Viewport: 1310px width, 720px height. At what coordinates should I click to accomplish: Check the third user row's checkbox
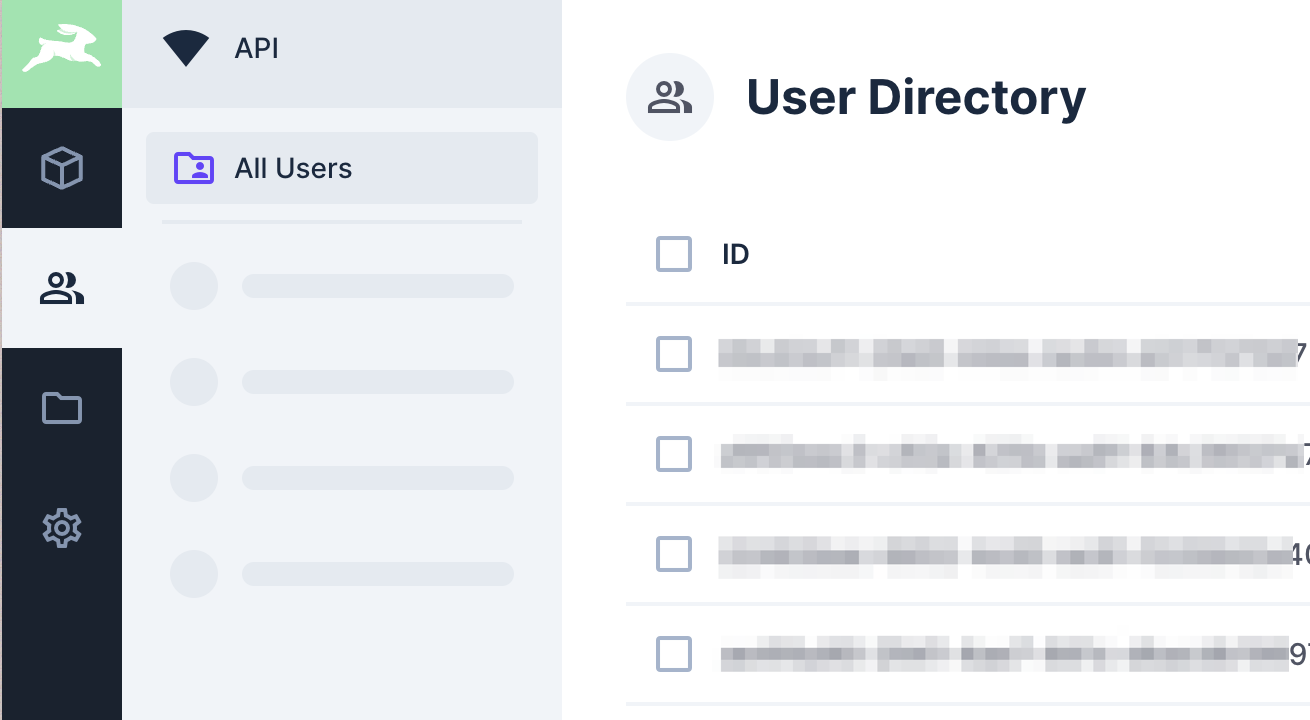click(x=674, y=554)
